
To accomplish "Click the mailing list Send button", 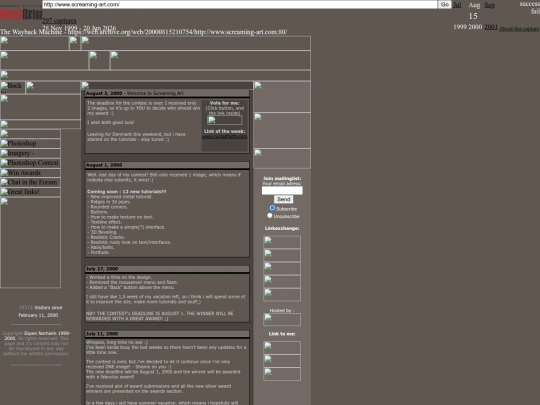I will [283, 199].
